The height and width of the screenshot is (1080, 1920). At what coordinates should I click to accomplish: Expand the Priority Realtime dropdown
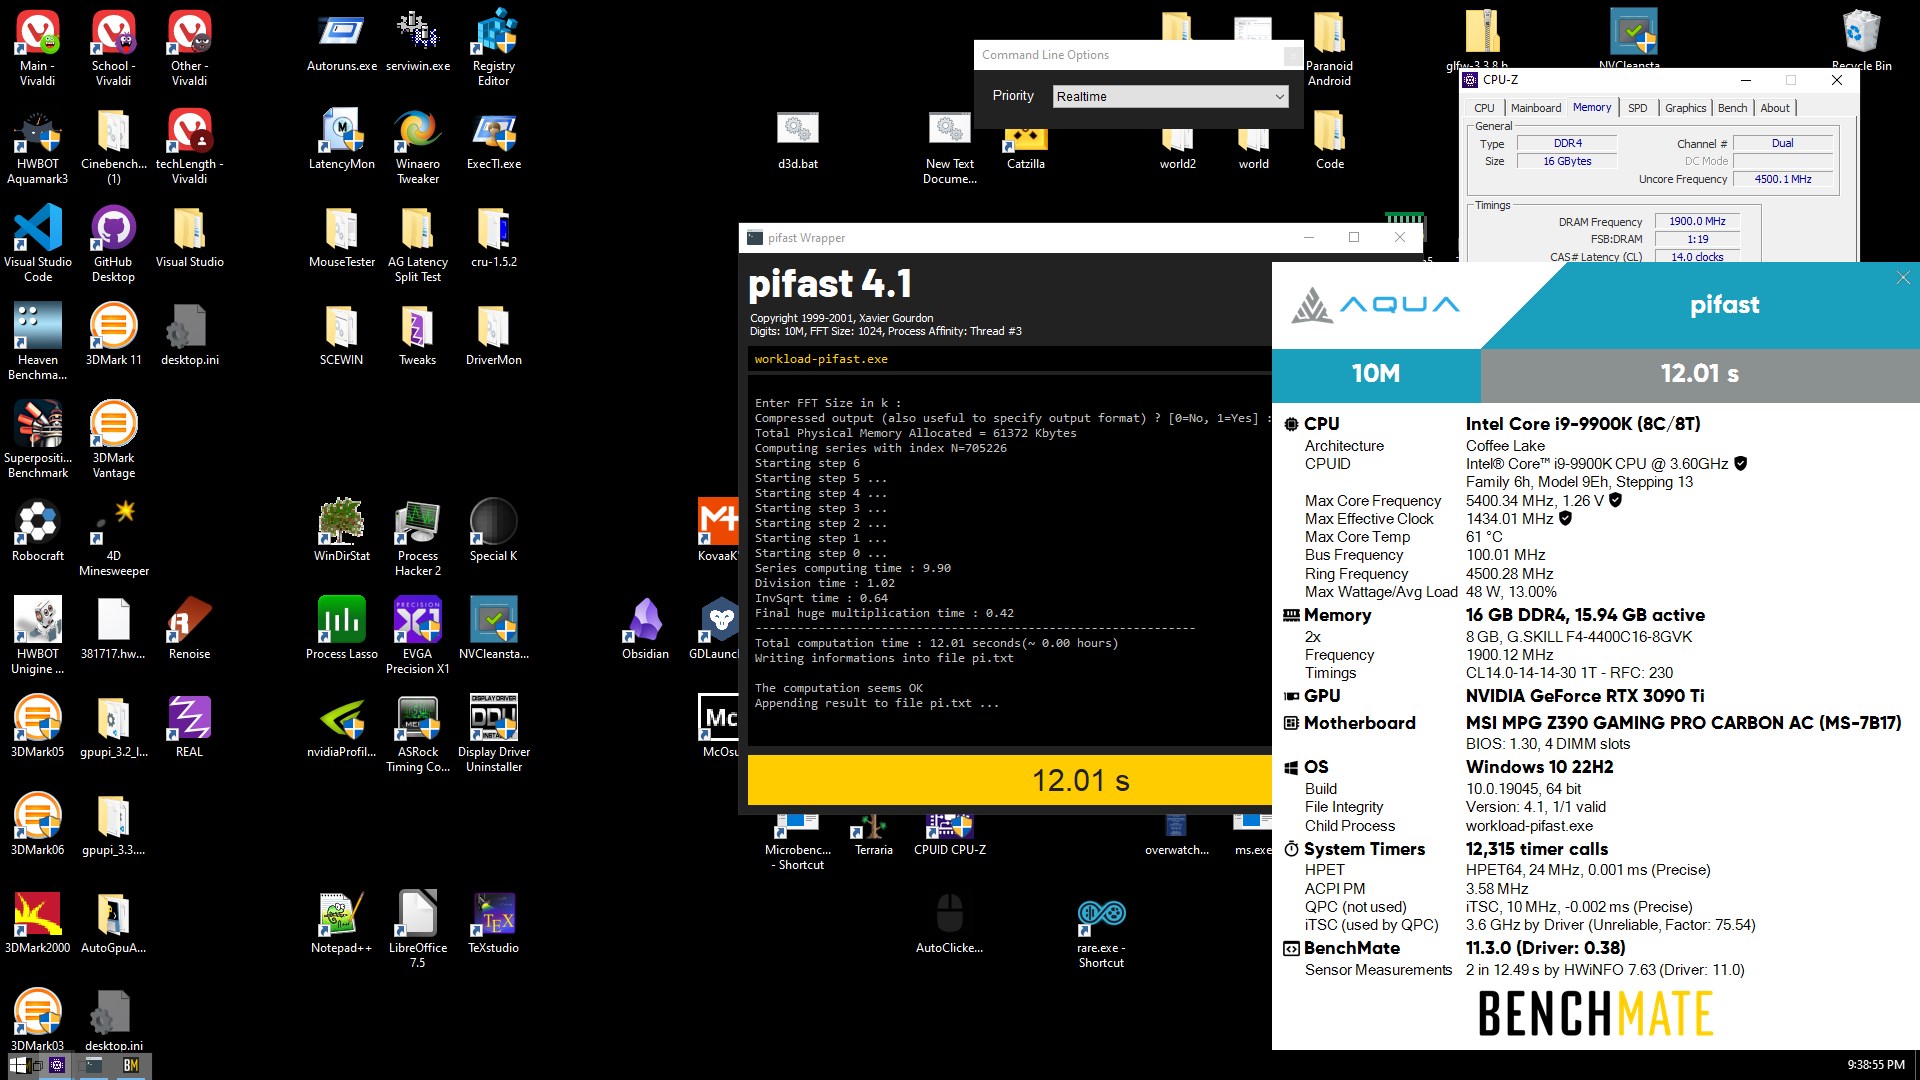click(1171, 96)
